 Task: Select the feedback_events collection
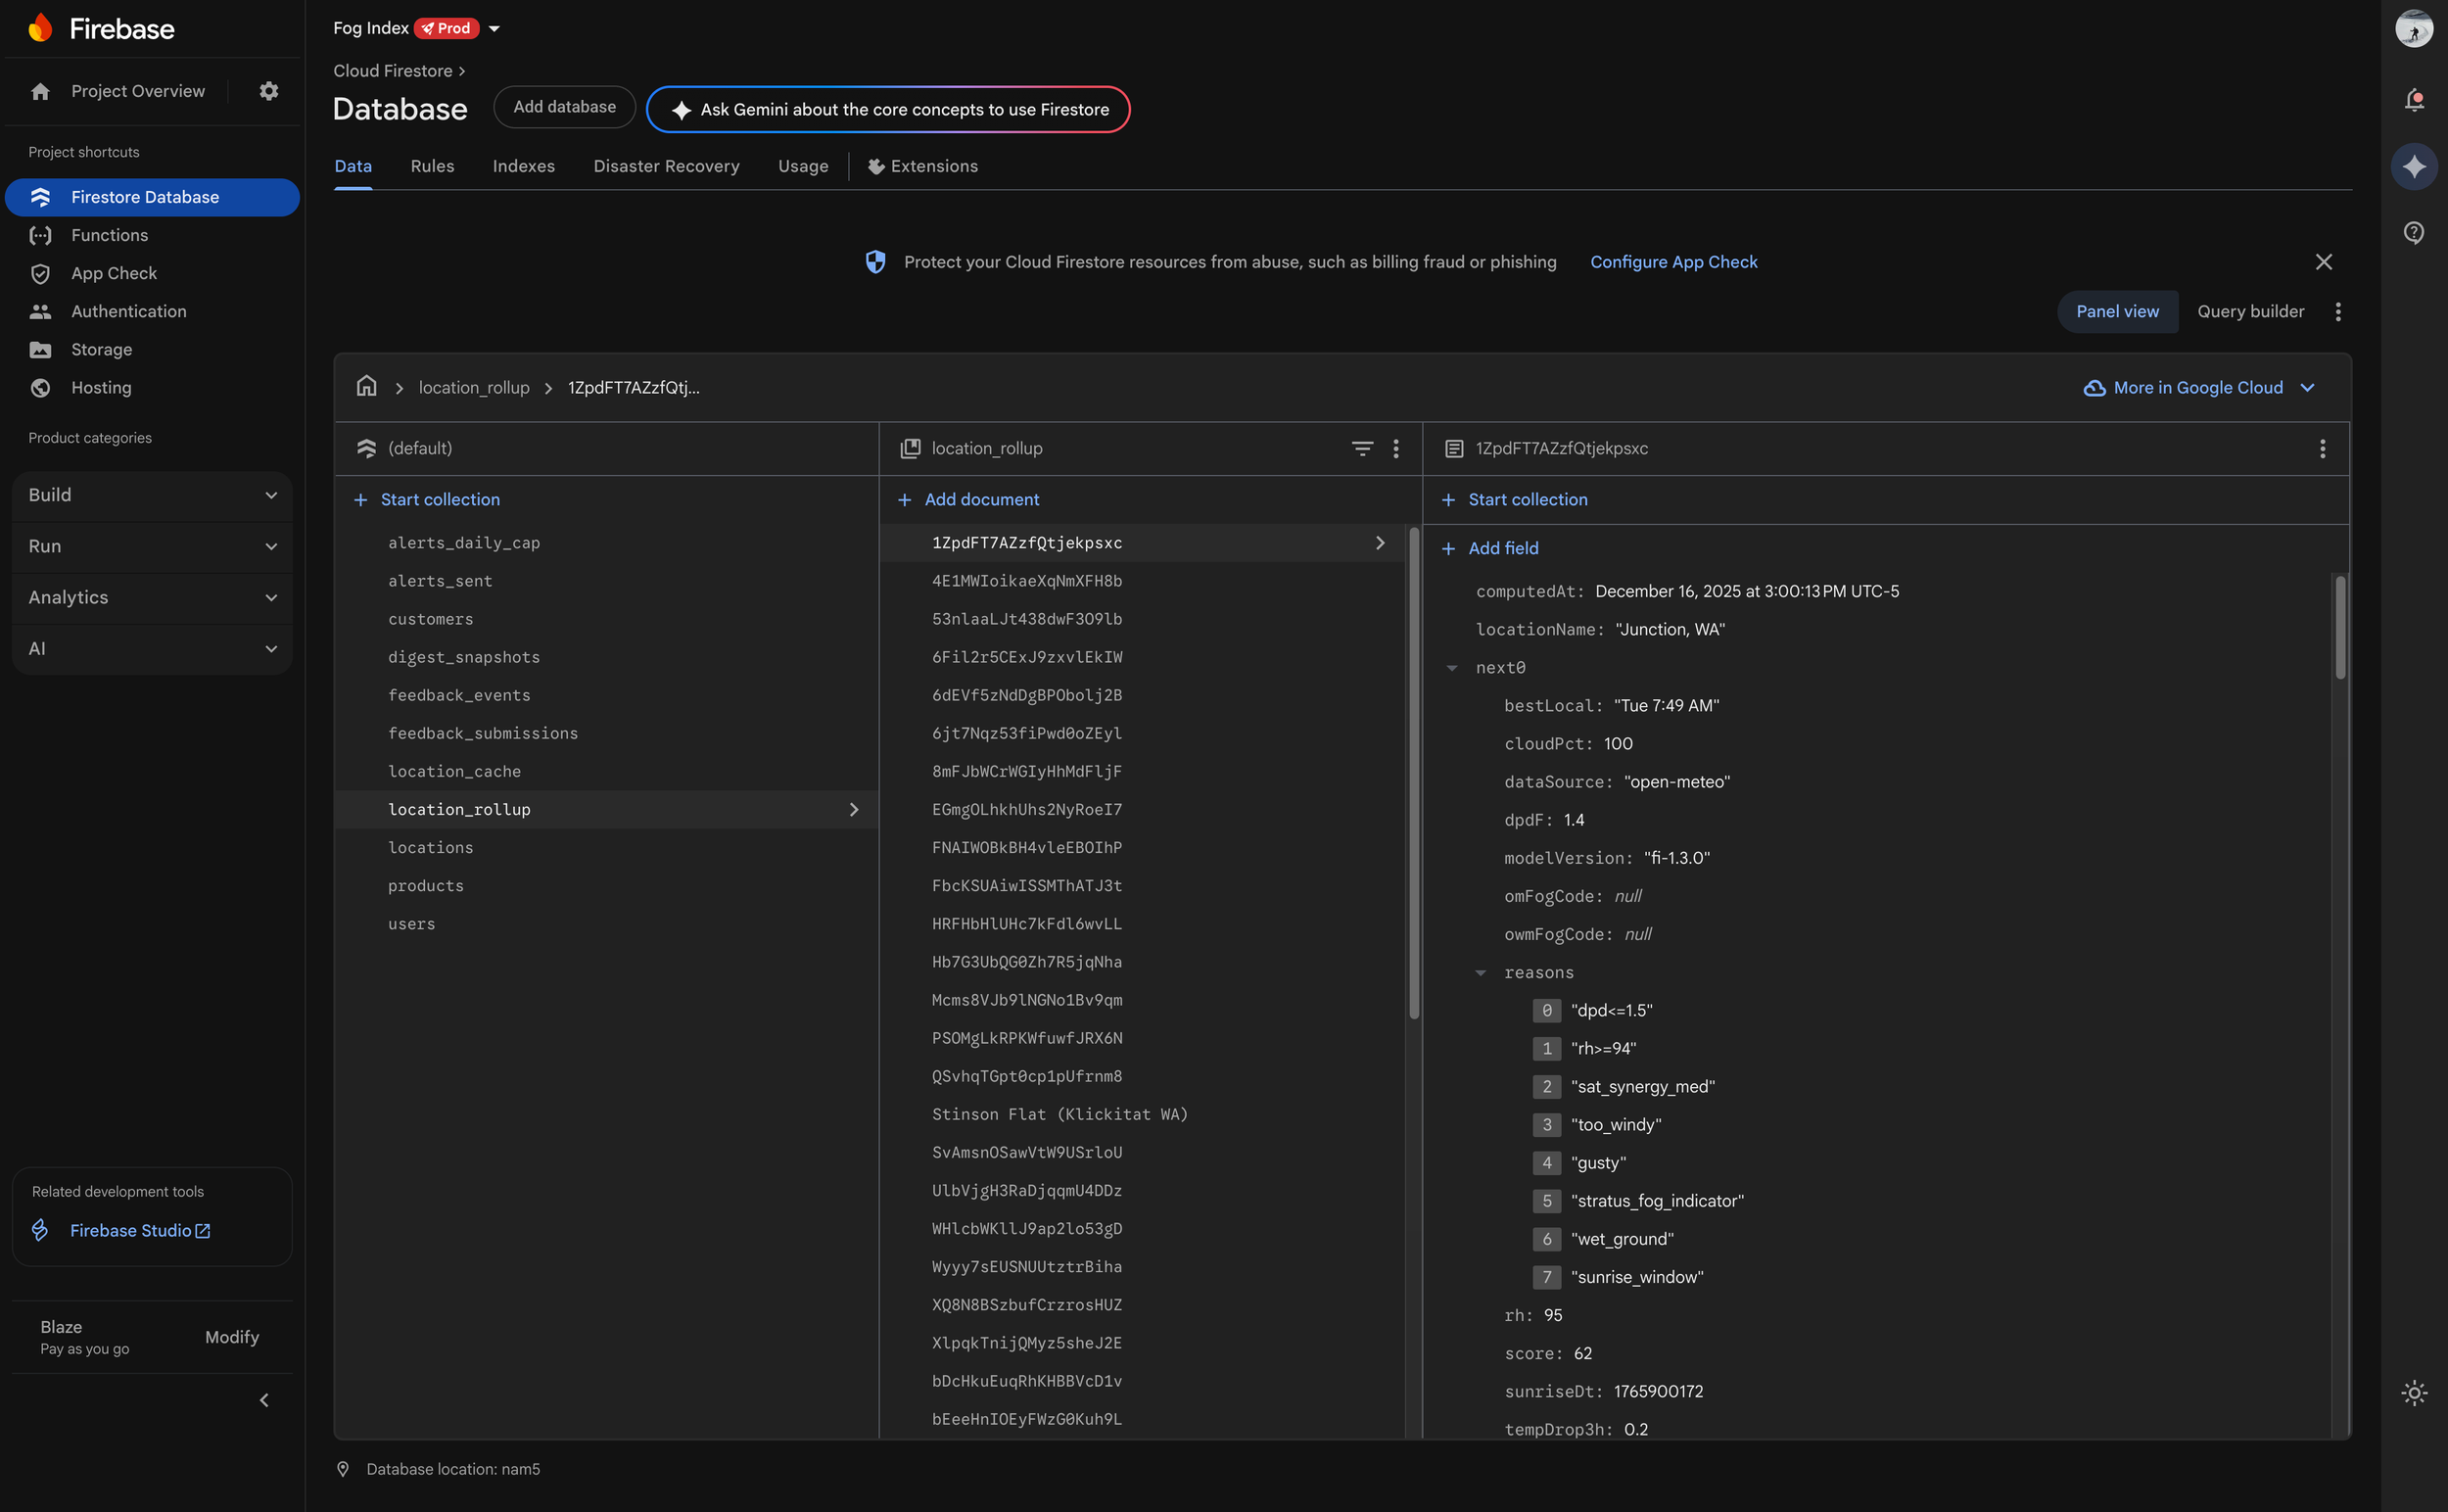point(459,696)
